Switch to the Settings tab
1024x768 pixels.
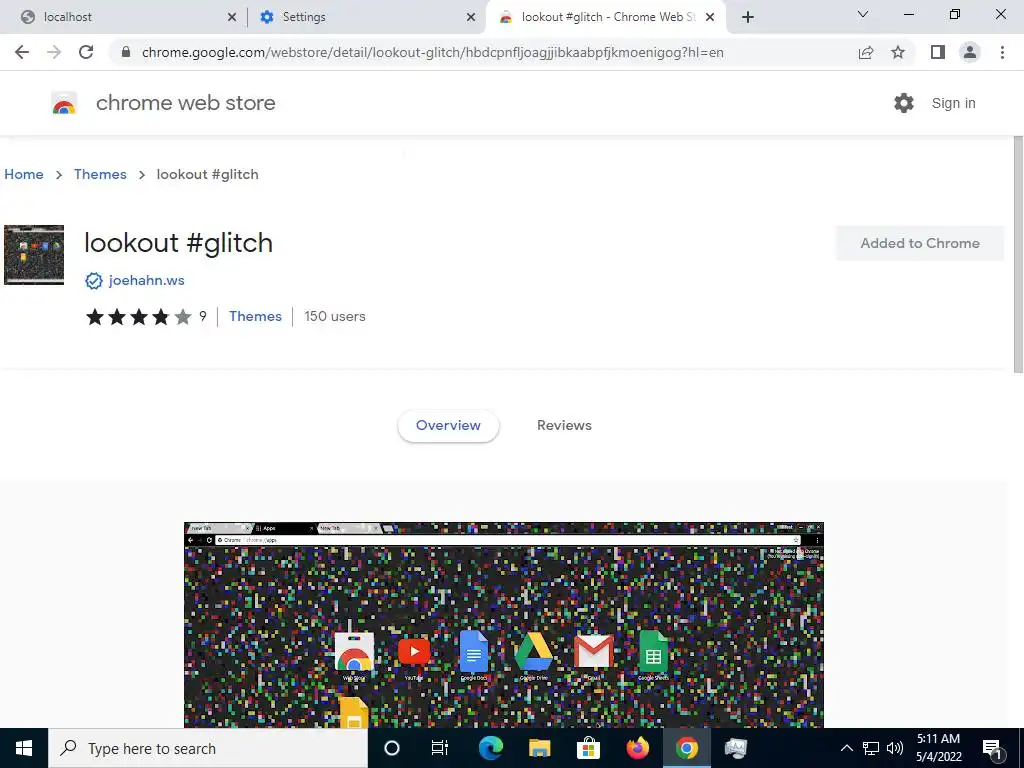click(366, 17)
